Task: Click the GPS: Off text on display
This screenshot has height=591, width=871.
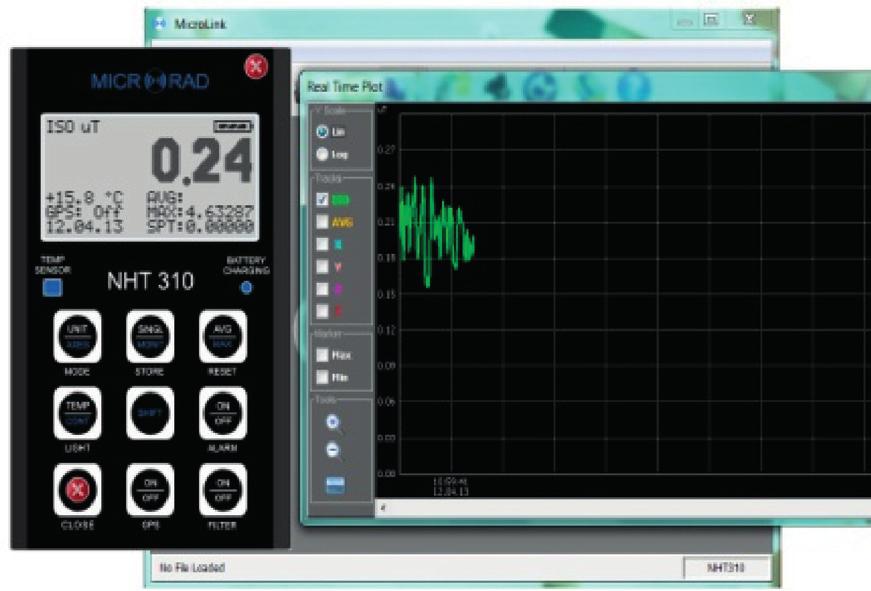Action: coord(84,212)
